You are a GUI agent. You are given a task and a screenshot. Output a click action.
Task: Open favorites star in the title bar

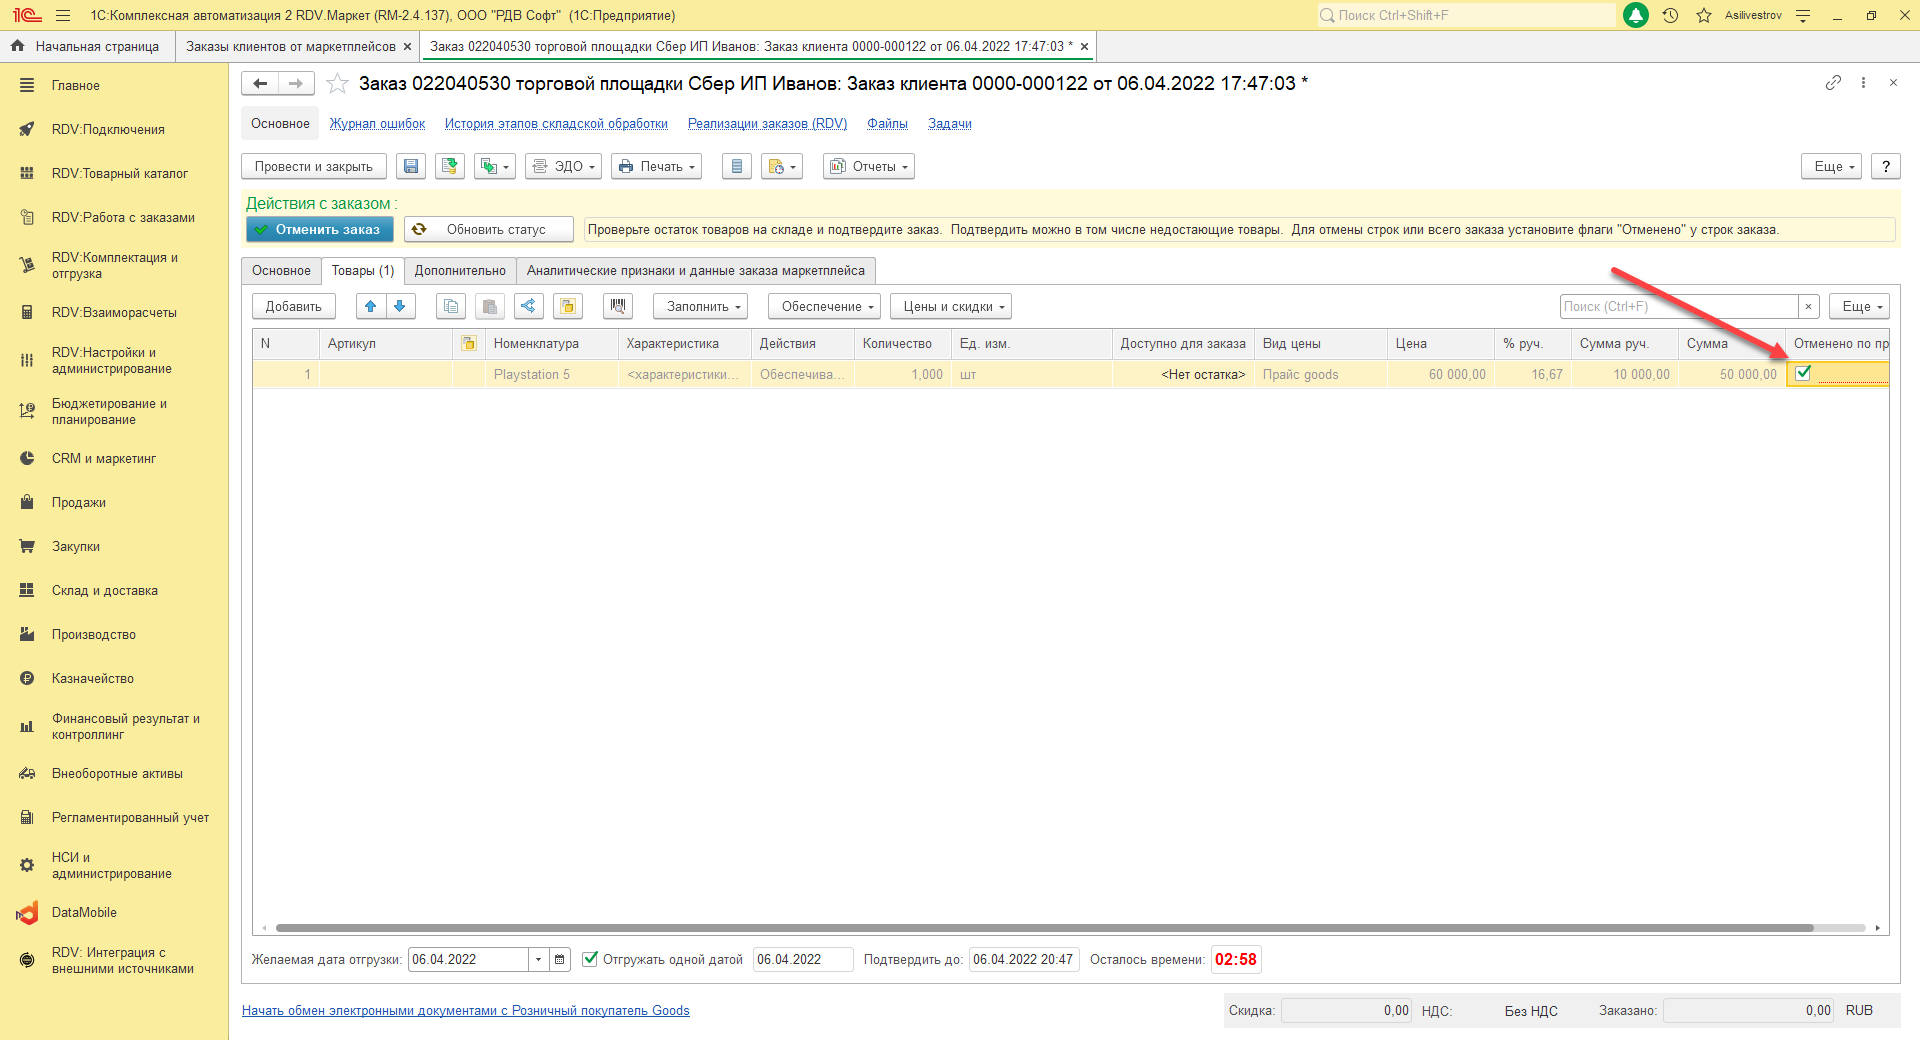[x=1704, y=15]
